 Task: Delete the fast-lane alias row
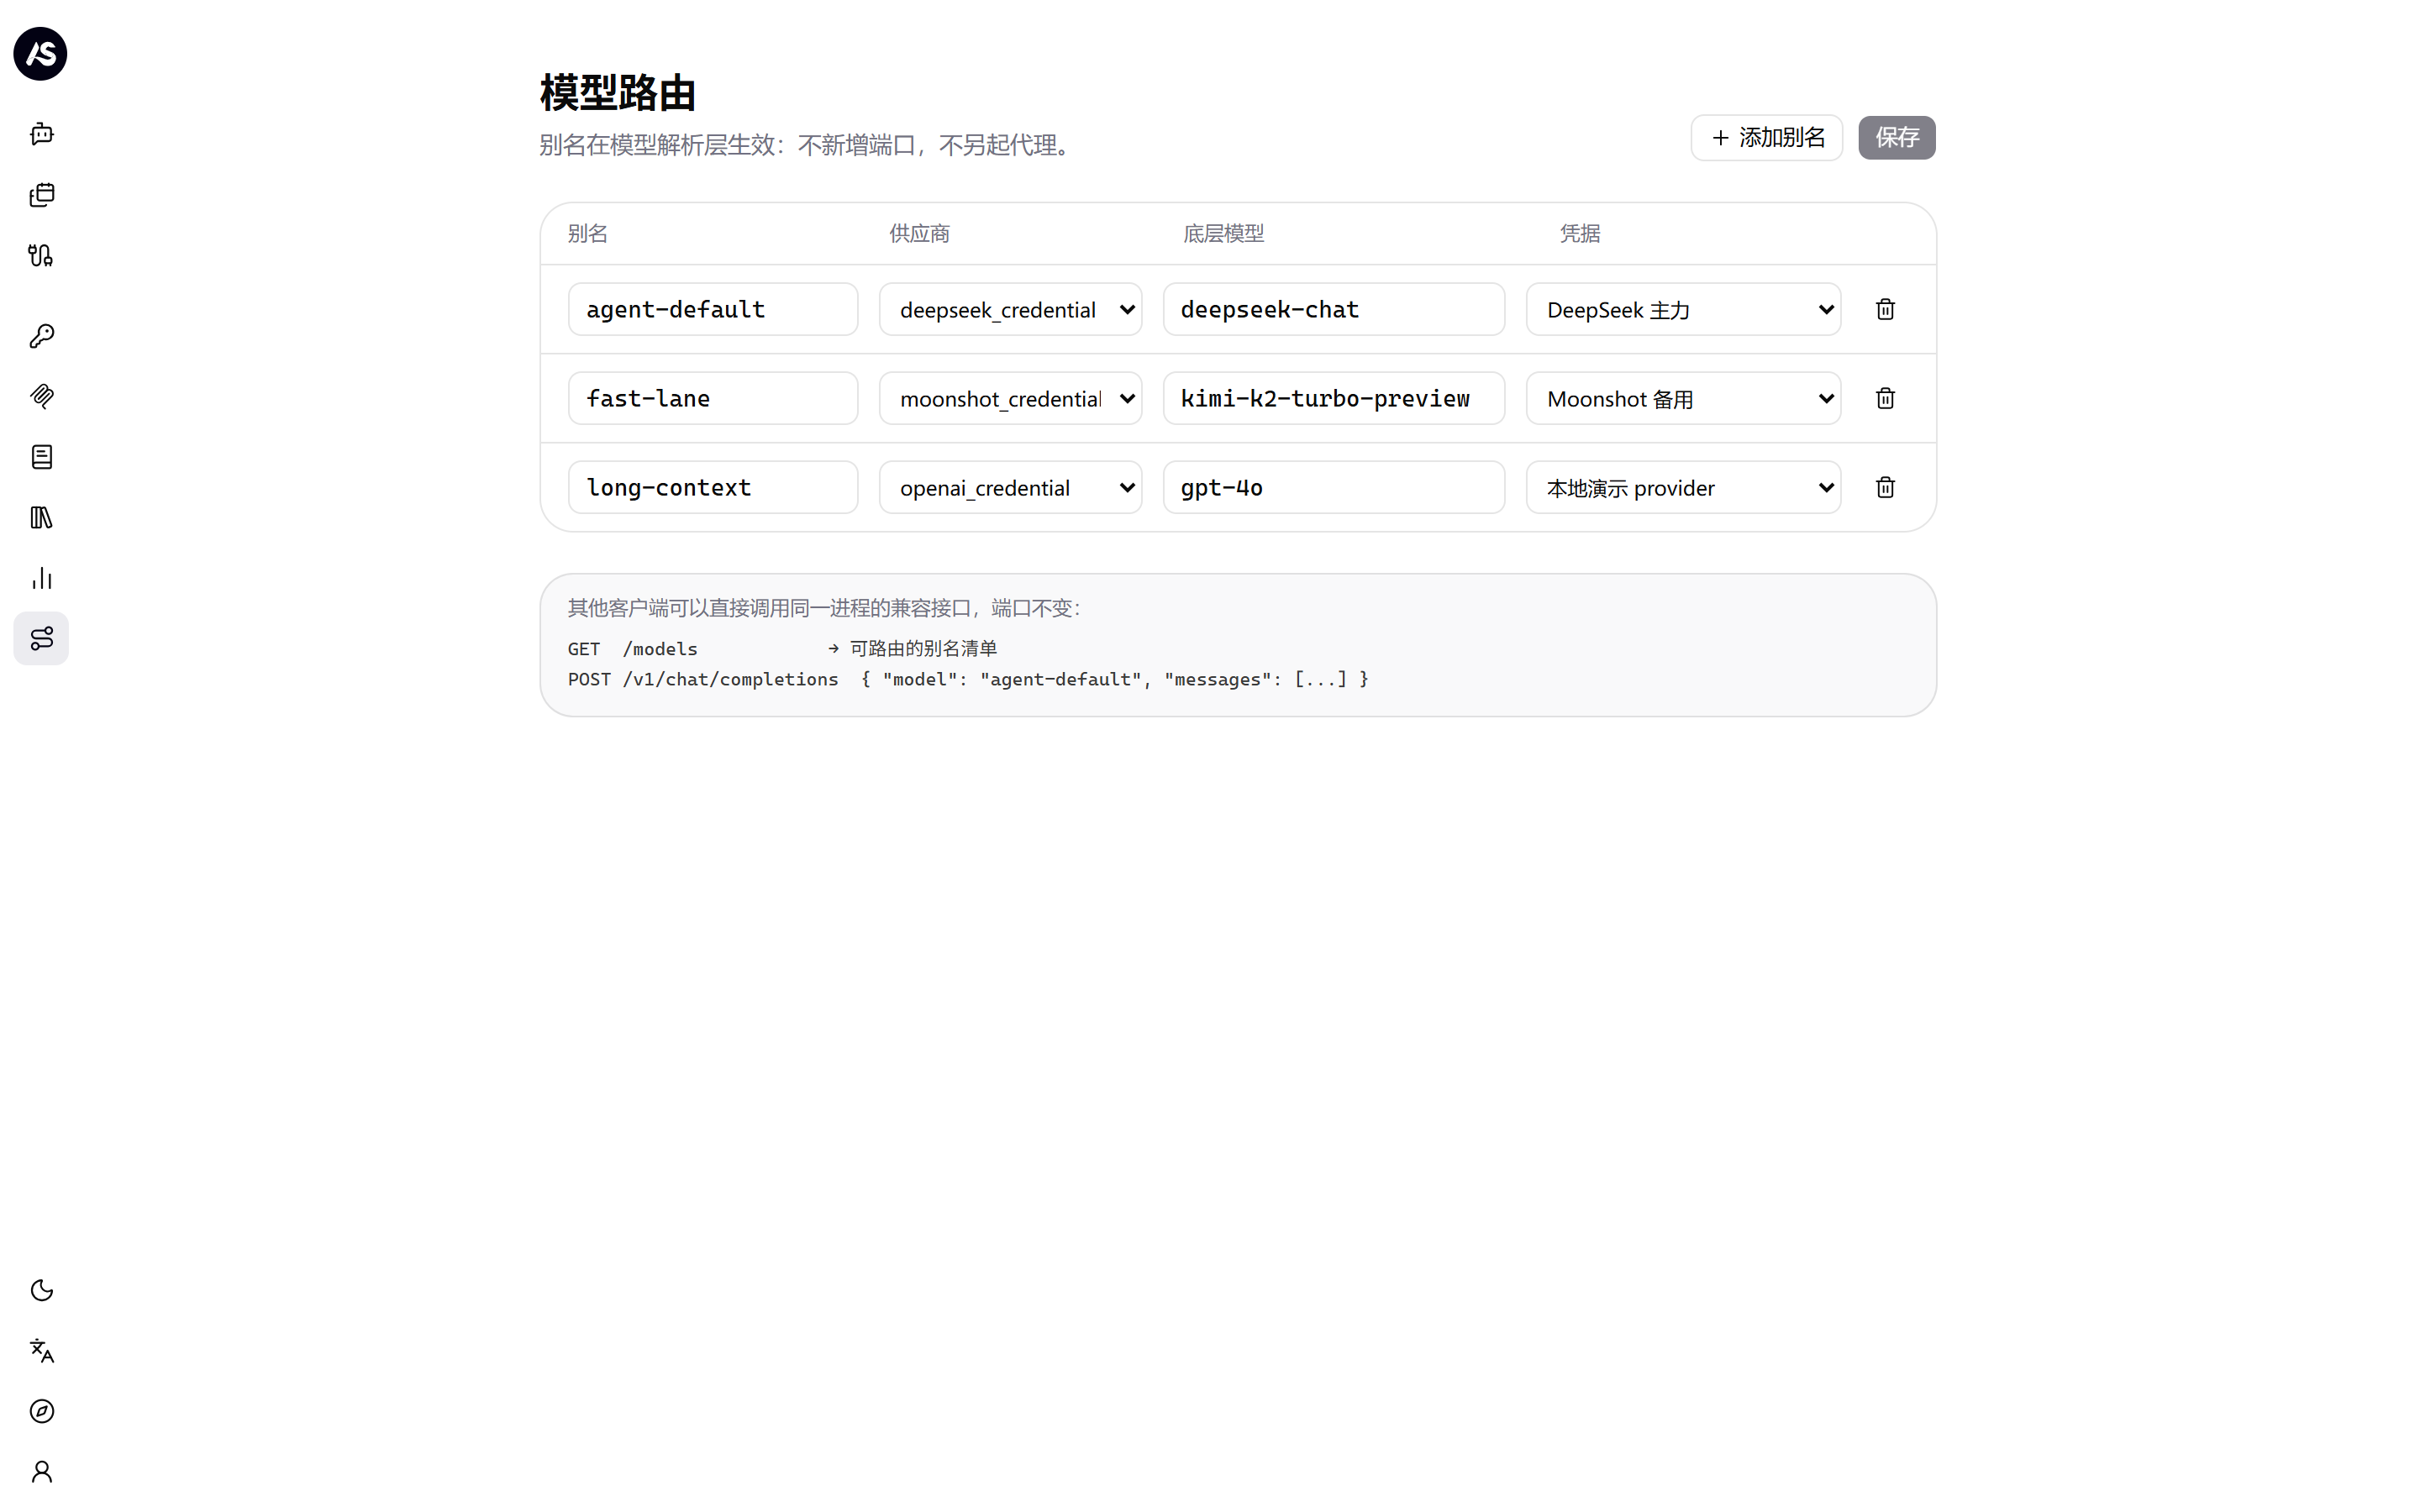coord(1885,398)
